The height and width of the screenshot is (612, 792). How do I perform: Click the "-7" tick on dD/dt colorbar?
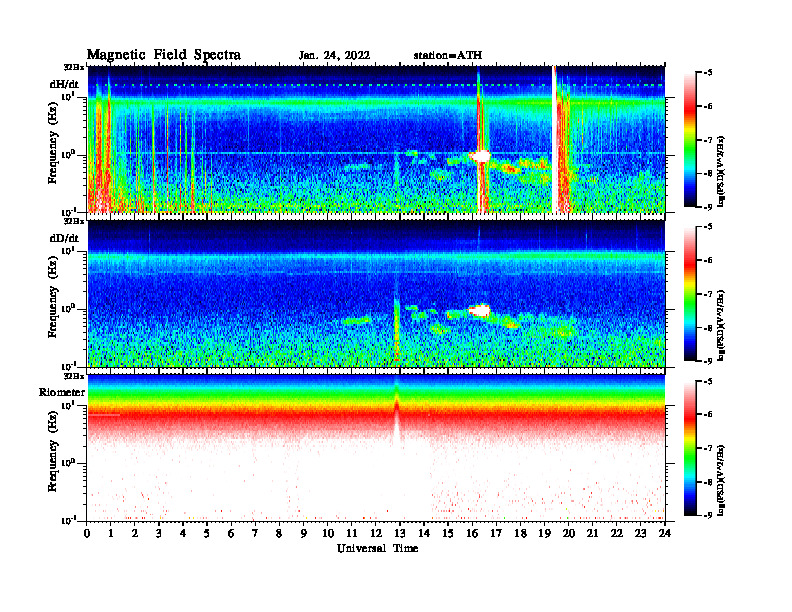point(708,294)
